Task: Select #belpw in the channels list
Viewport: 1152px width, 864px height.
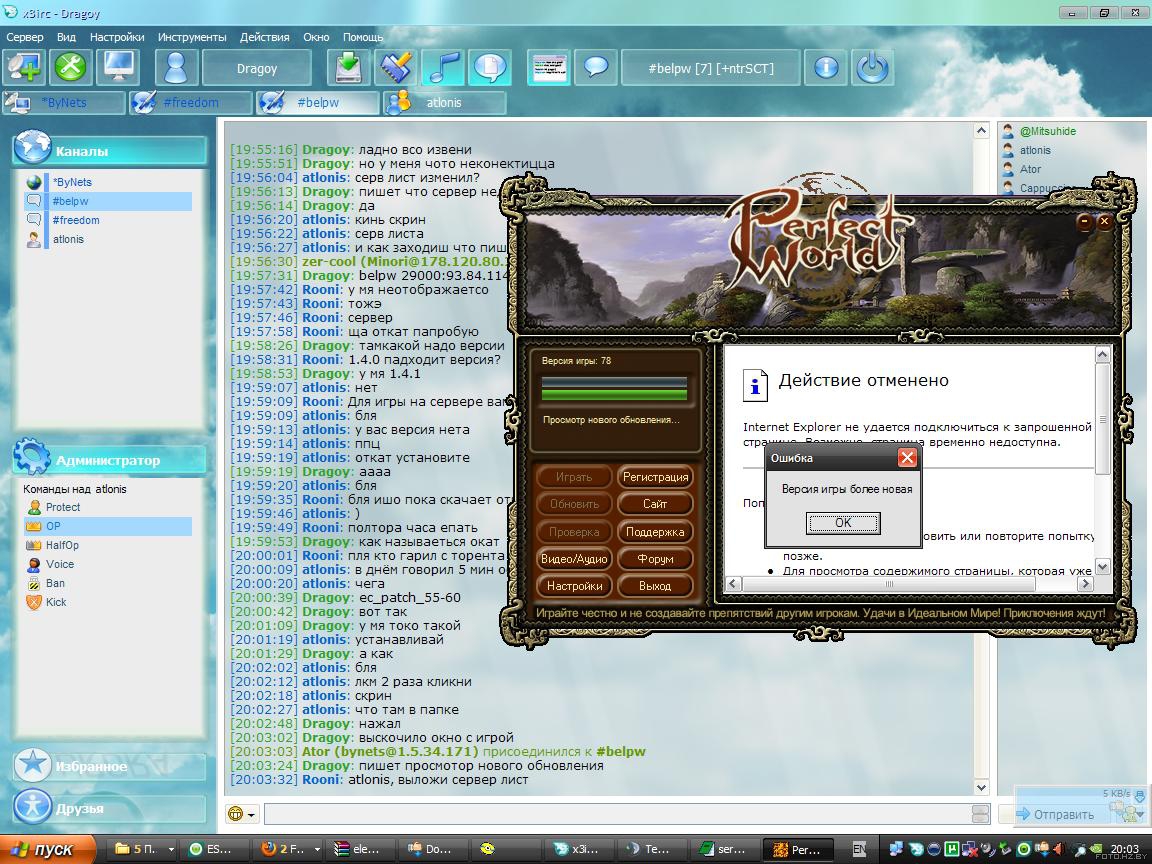Action: click(x=108, y=201)
